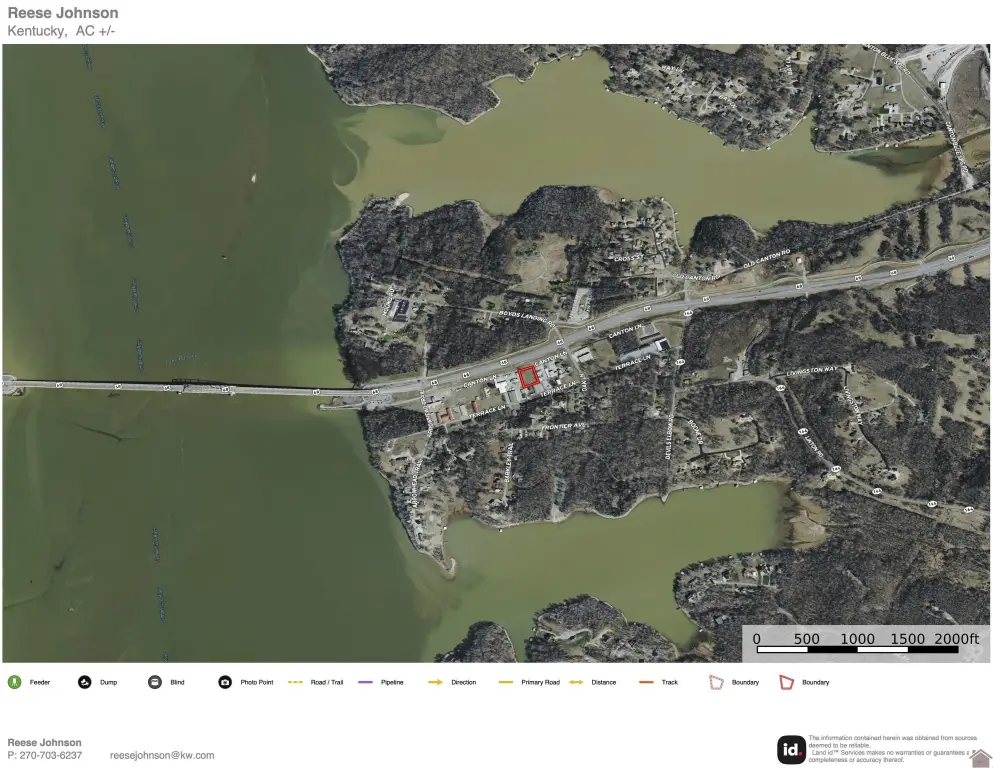Viewport: 993px width, 768px height.
Task: Click the map scale bar
Action: tap(866, 650)
